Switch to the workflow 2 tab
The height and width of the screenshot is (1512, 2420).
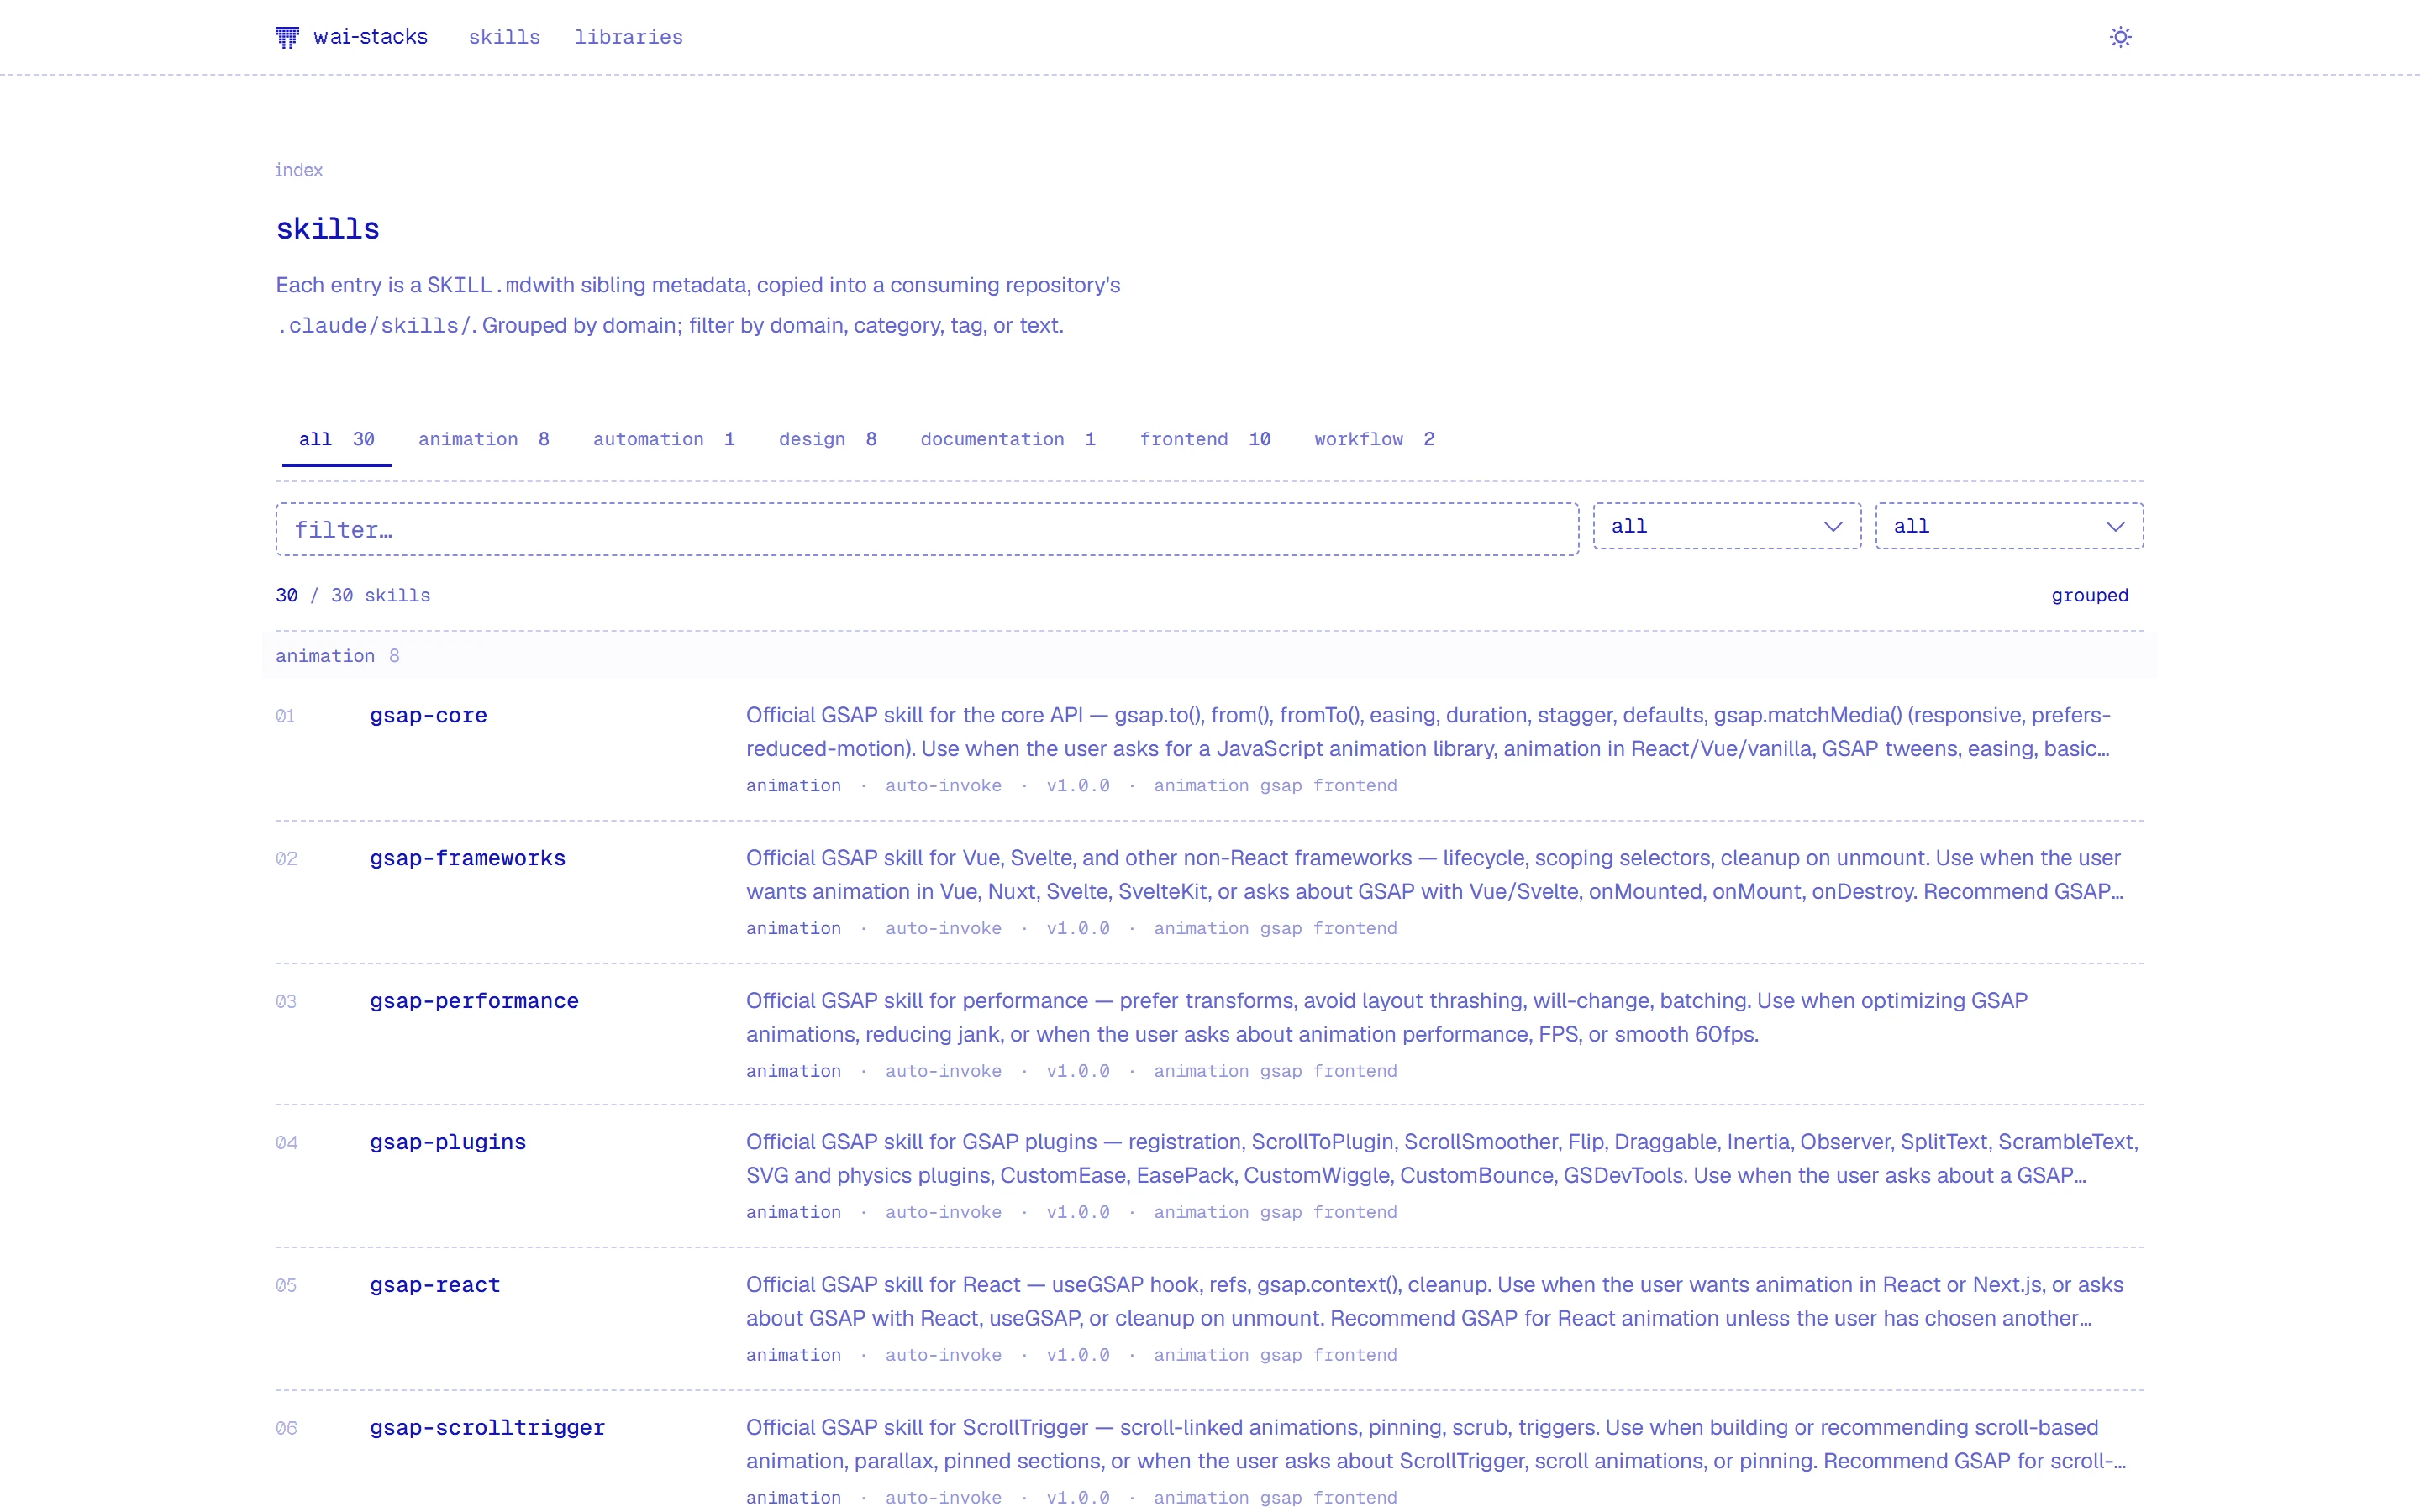coord(1374,439)
